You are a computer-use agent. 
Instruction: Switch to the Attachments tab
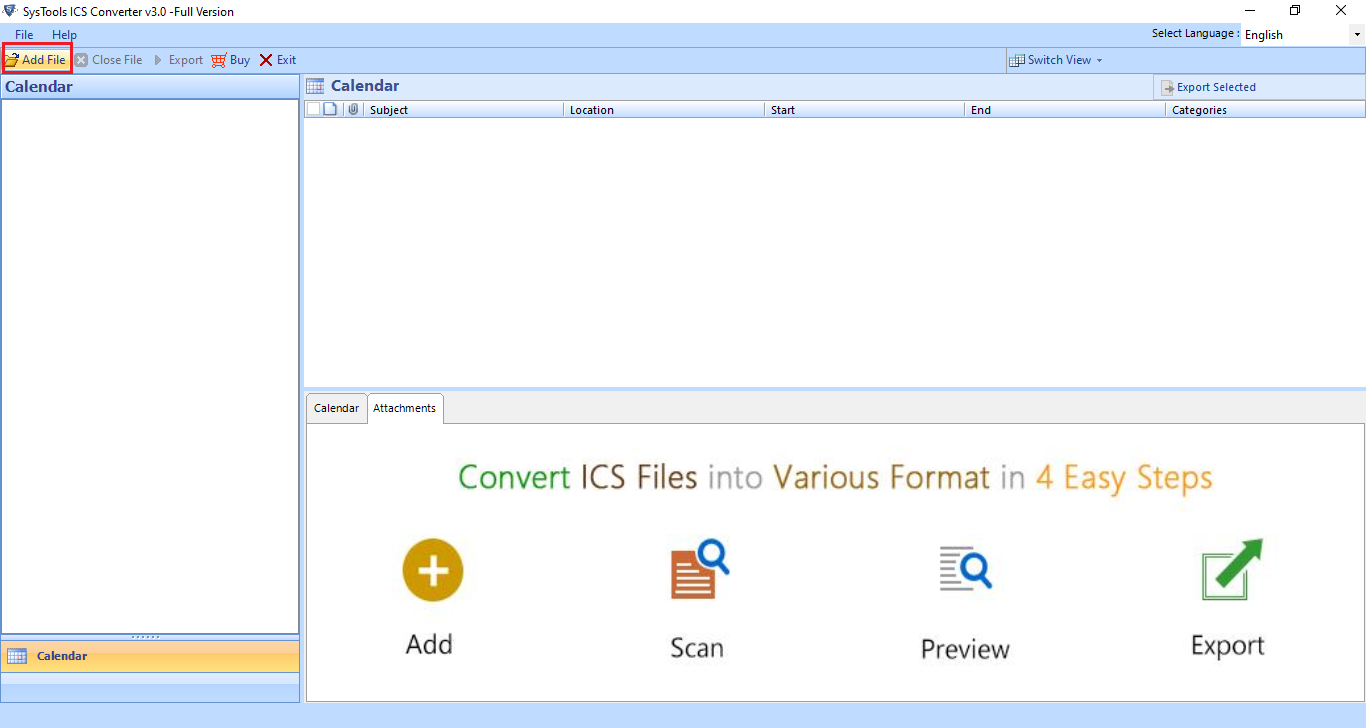tap(405, 408)
